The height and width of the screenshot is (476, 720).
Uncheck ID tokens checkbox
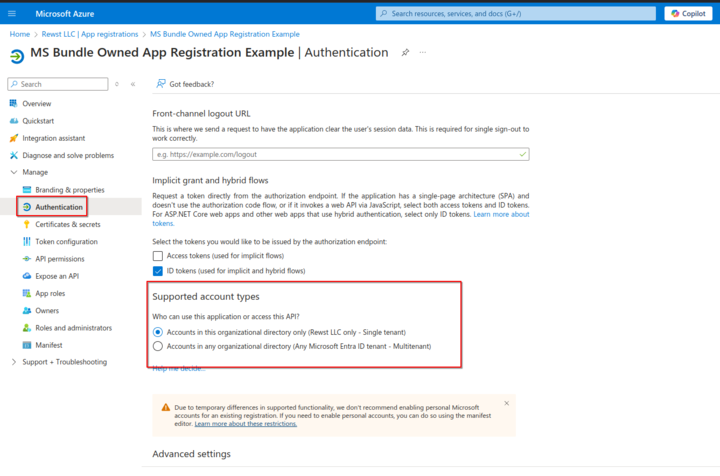pyautogui.click(x=157, y=271)
